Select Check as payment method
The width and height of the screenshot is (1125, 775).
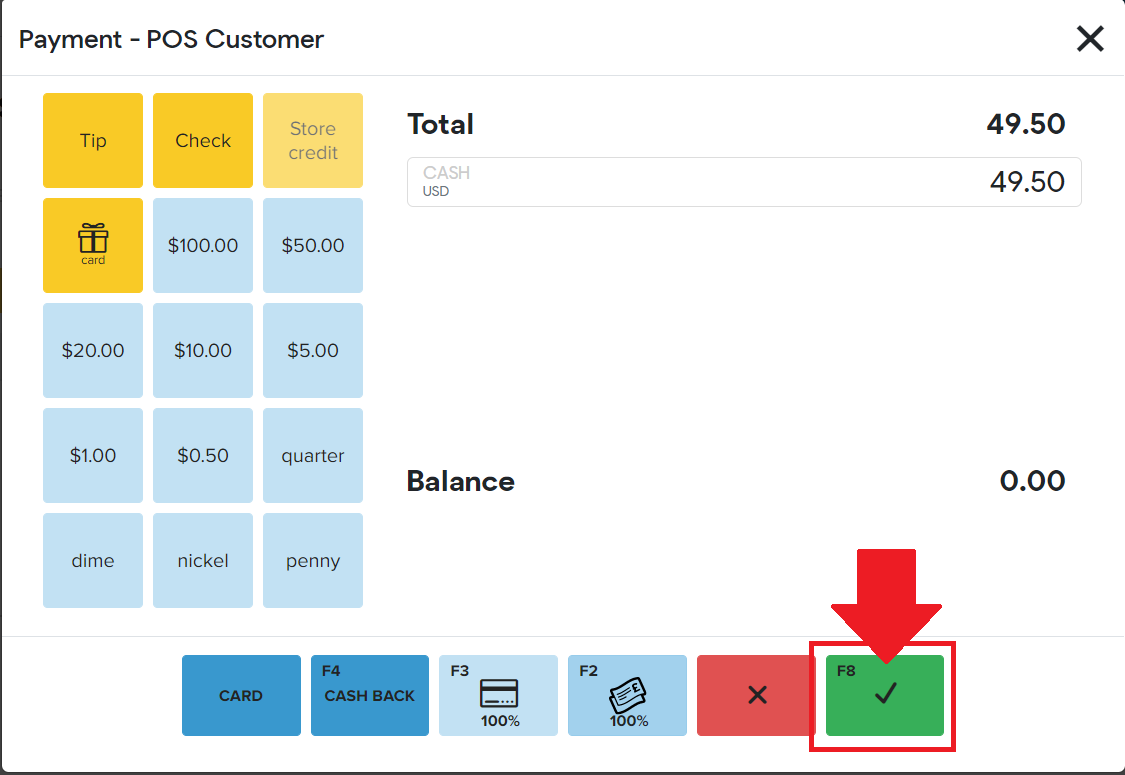pyautogui.click(x=203, y=140)
